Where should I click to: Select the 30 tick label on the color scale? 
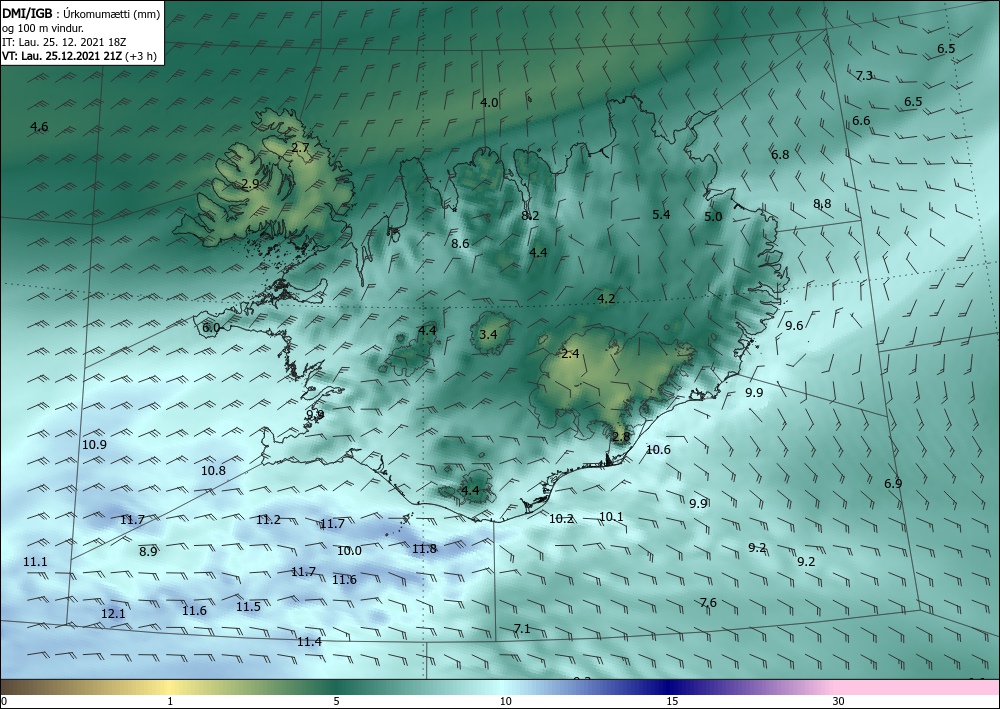point(839,701)
